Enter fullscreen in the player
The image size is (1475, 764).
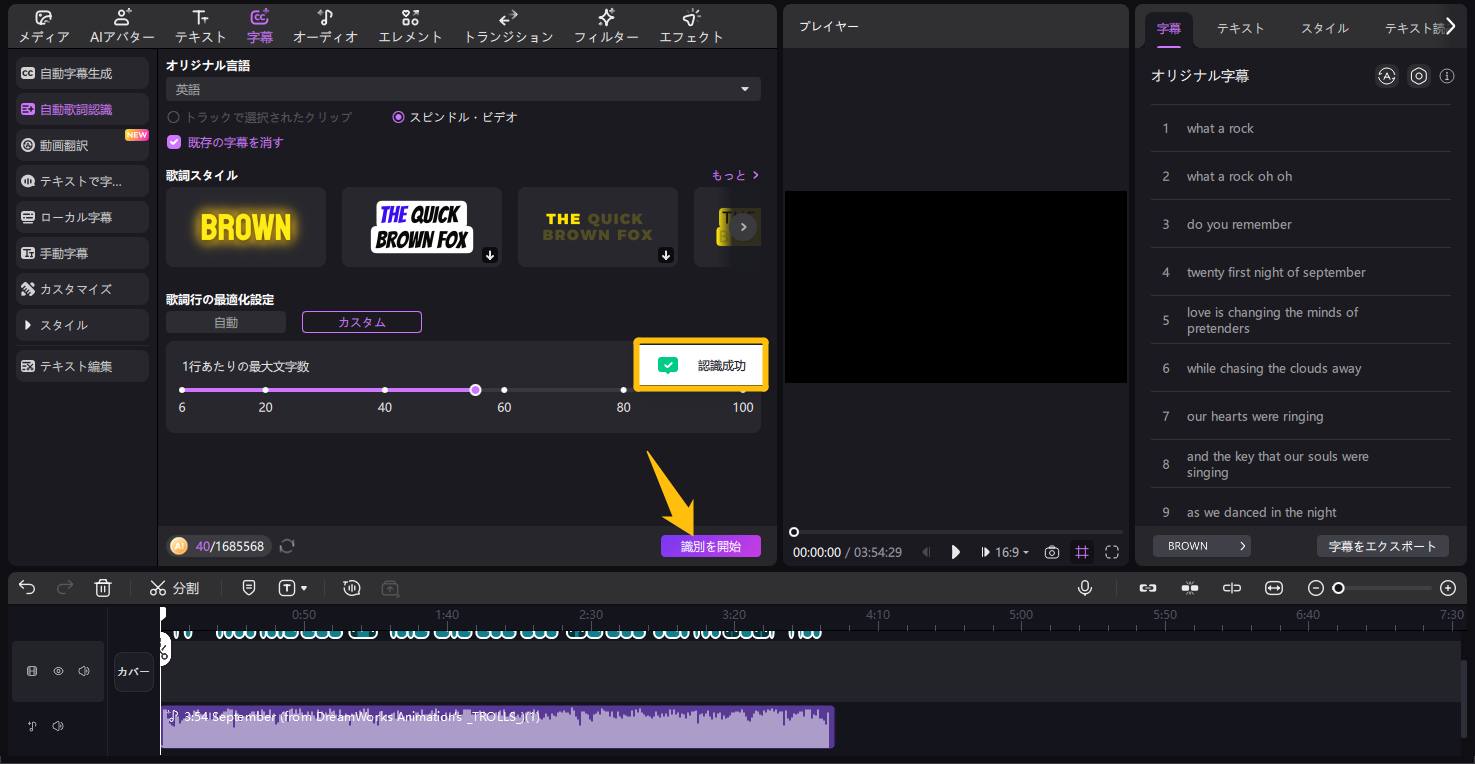pyautogui.click(x=1112, y=552)
